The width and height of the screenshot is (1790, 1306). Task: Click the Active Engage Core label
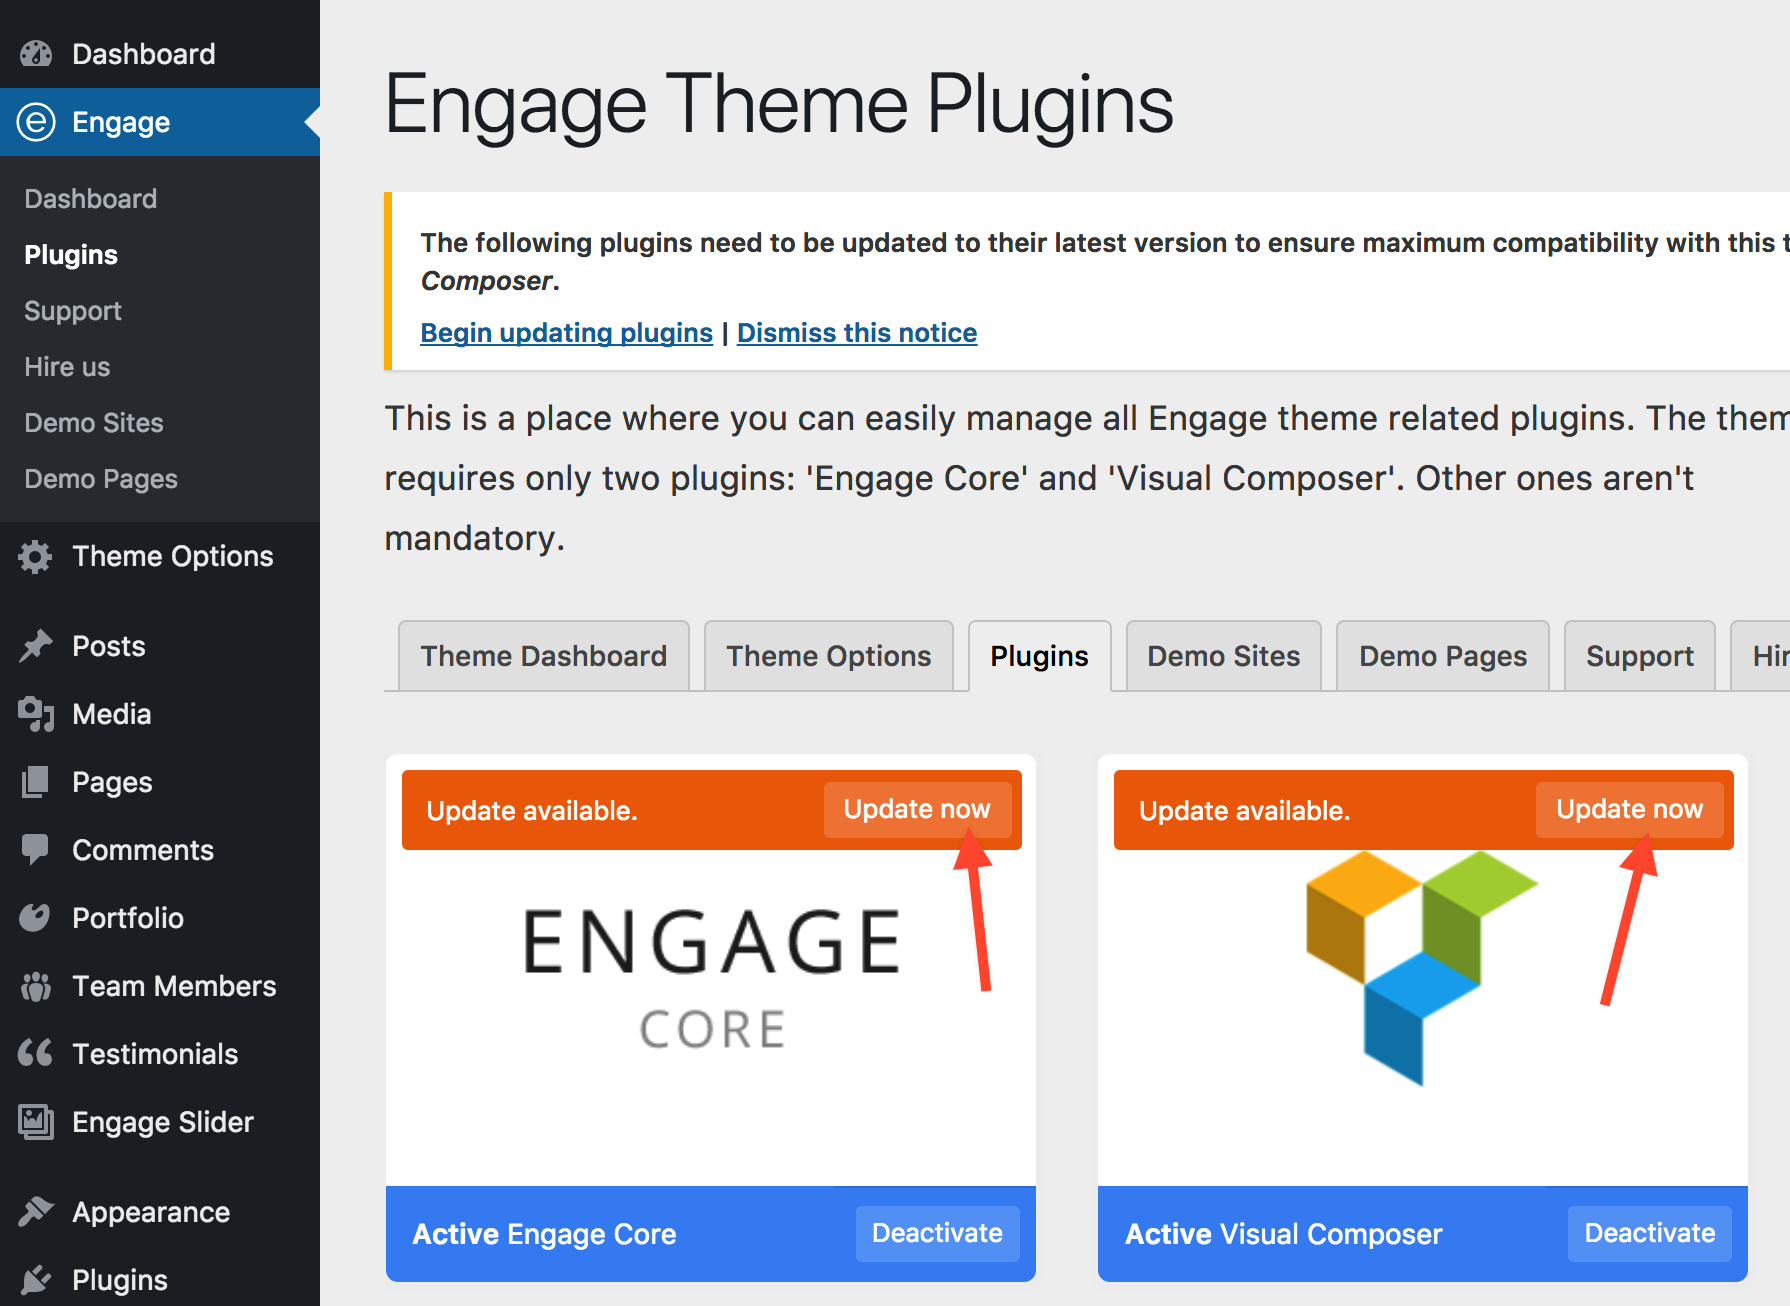click(x=545, y=1234)
